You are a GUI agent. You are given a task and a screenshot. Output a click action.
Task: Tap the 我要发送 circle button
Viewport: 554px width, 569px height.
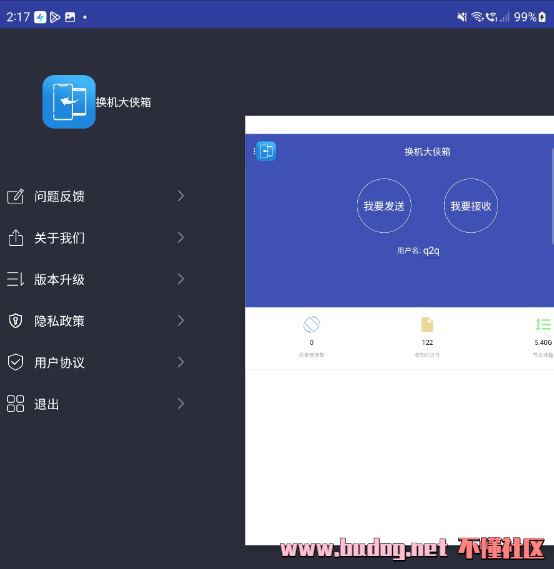click(x=384, y=206)
